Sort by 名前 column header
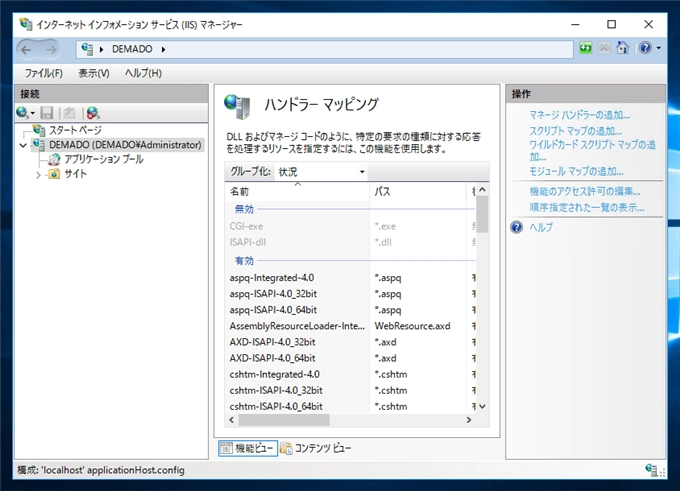The width and height of the screenshot is (680, 491). point(298,191)
